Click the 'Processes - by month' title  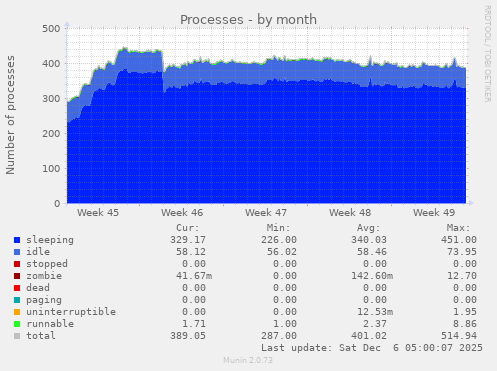[x=248, y=20]
